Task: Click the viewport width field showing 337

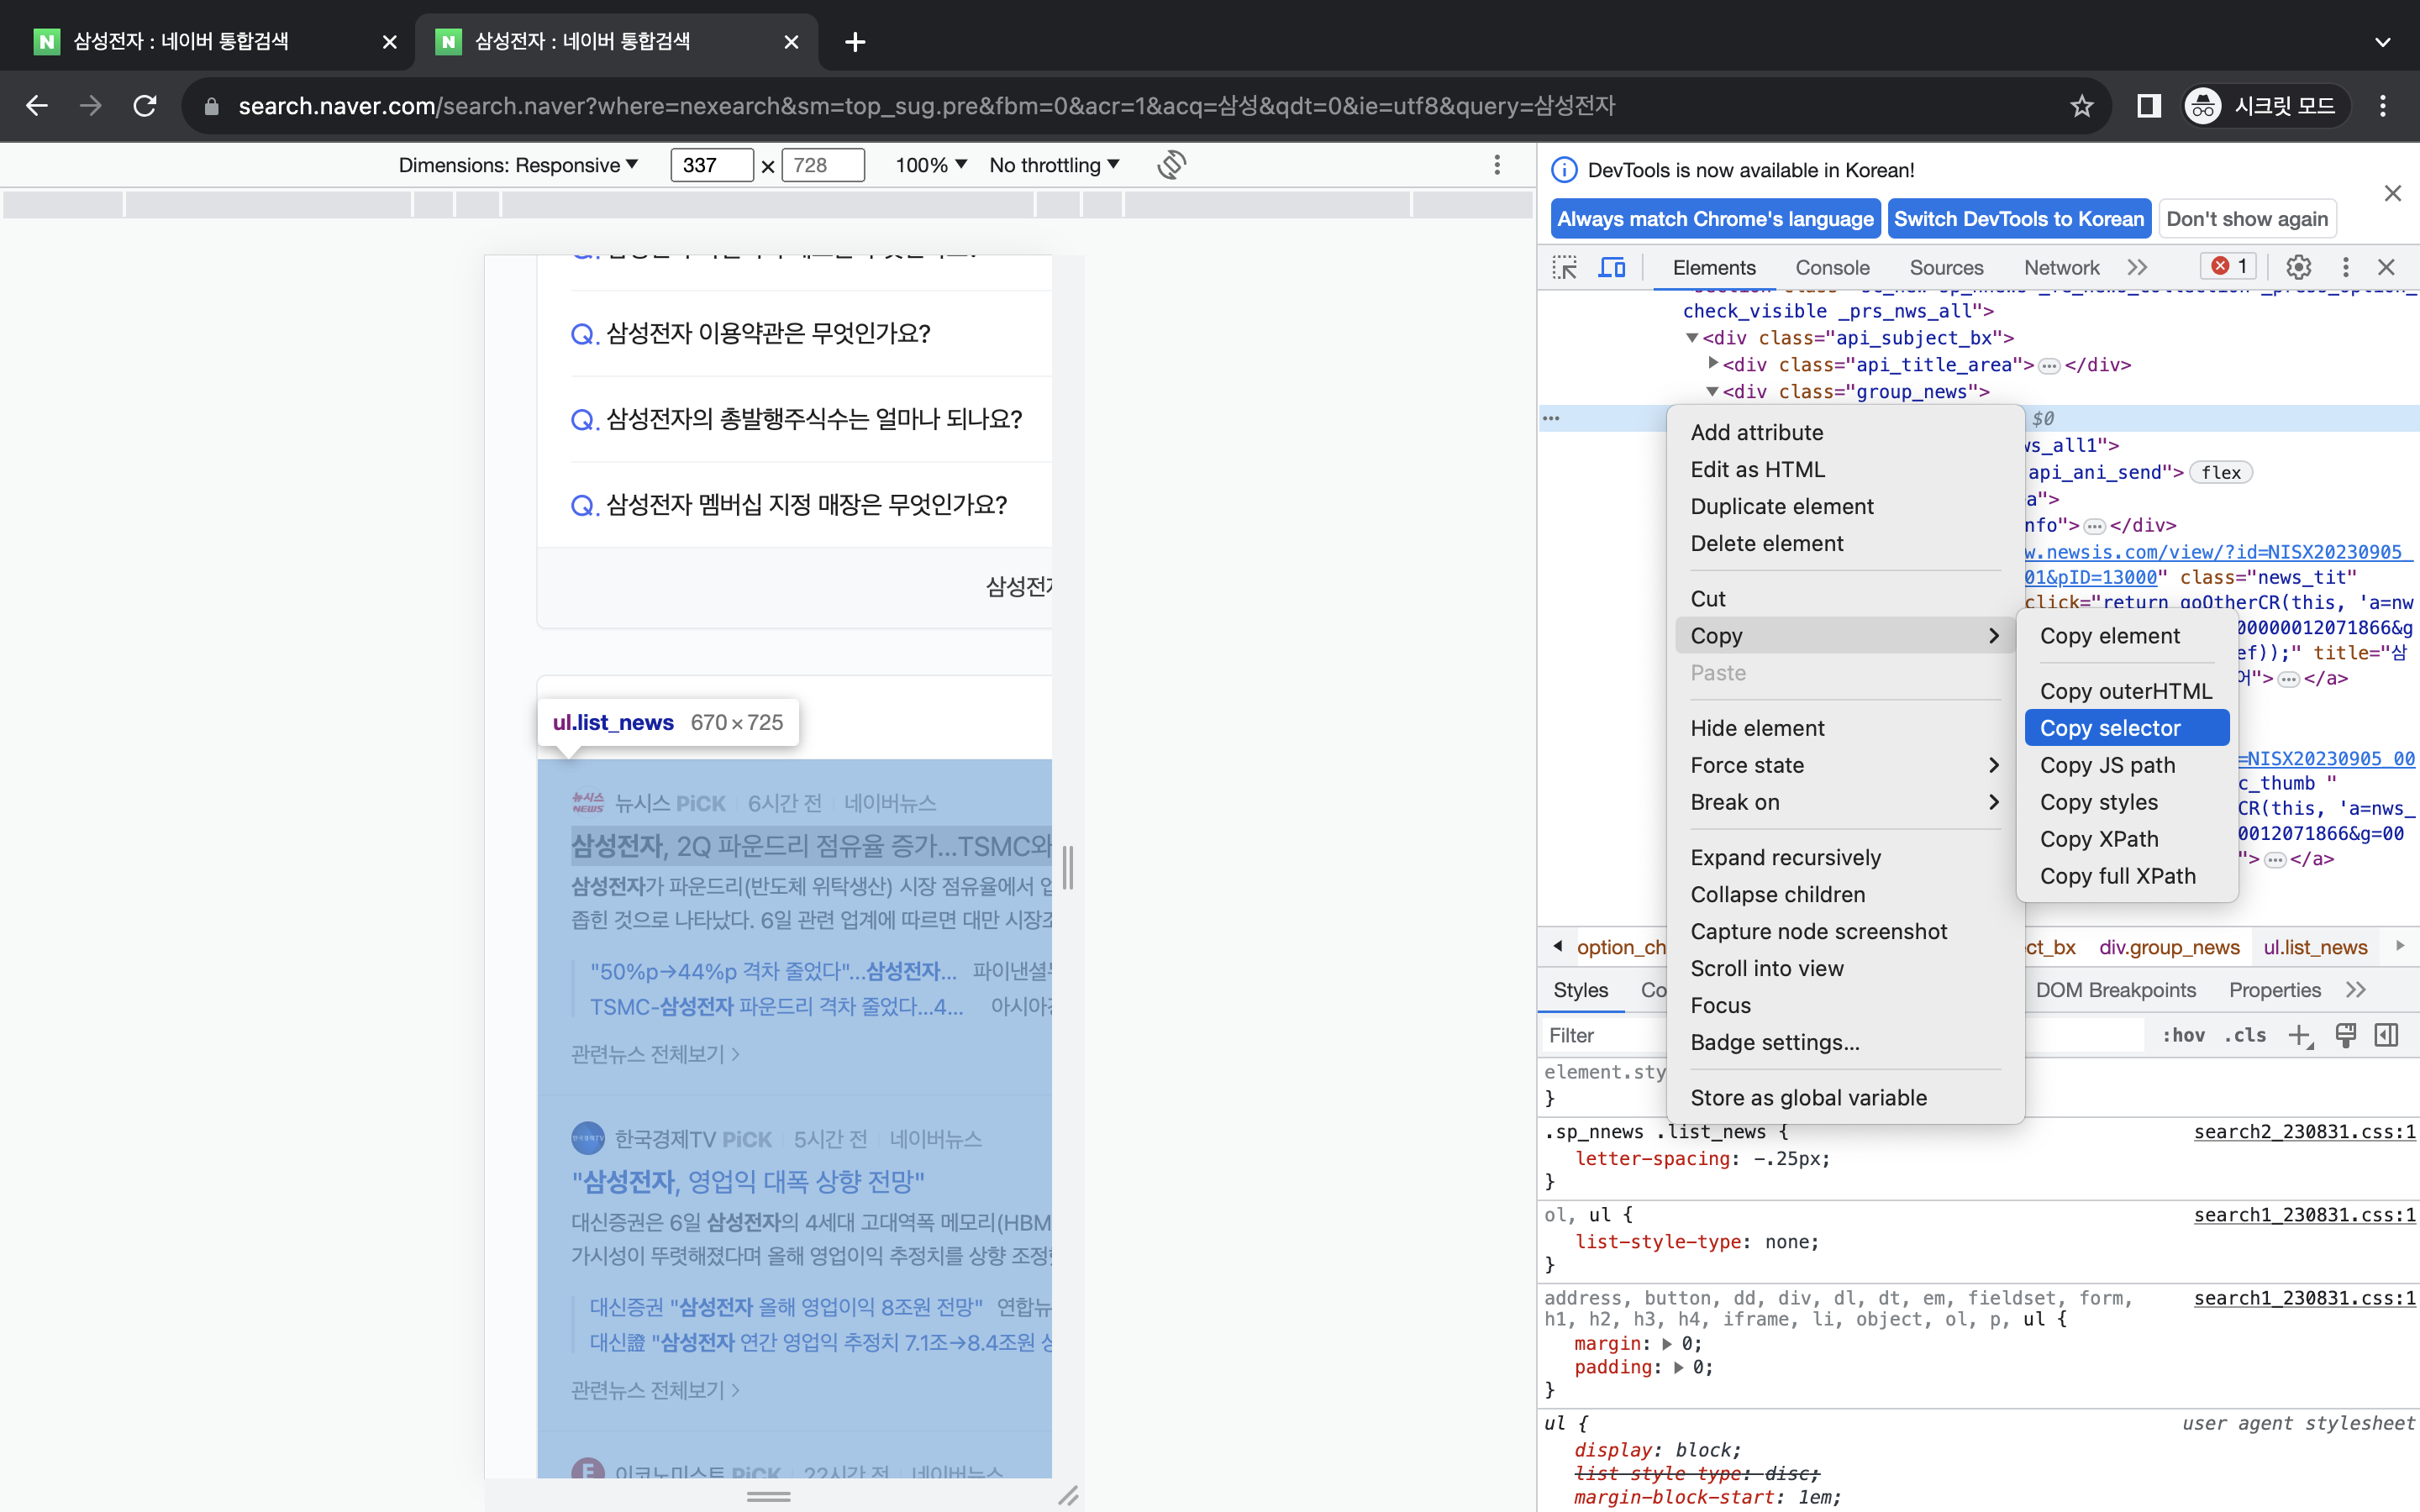Action: pos(712,165)
